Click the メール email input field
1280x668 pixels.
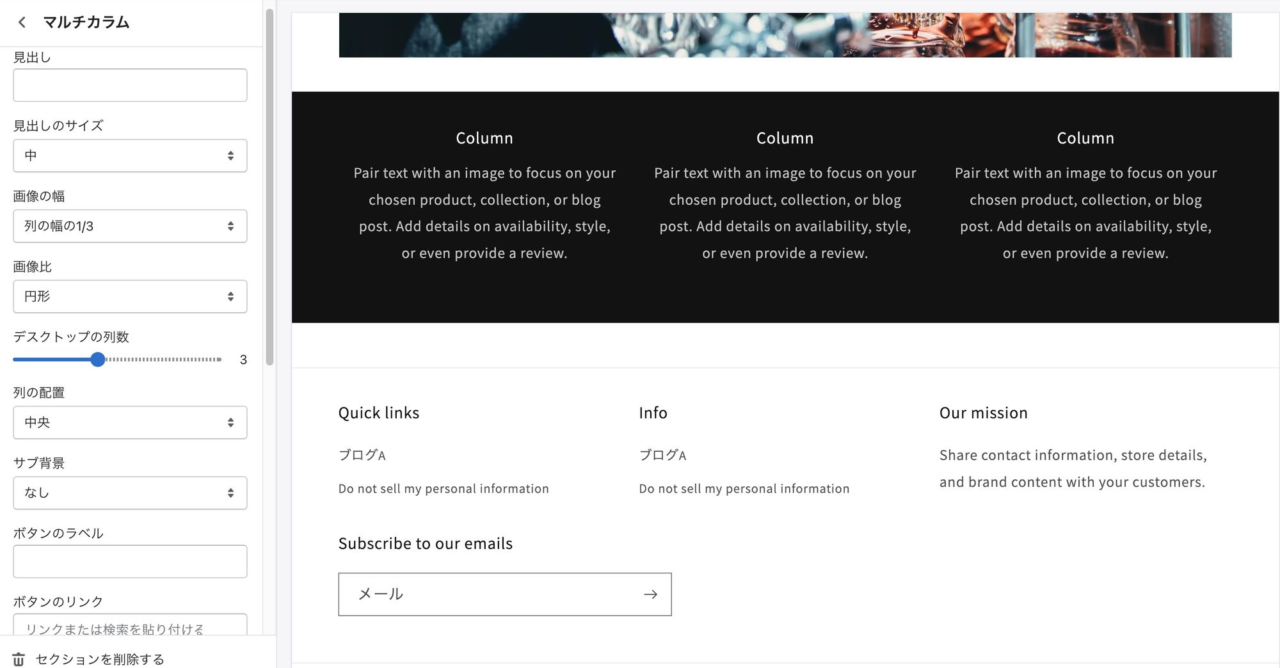tap(486, 594)
